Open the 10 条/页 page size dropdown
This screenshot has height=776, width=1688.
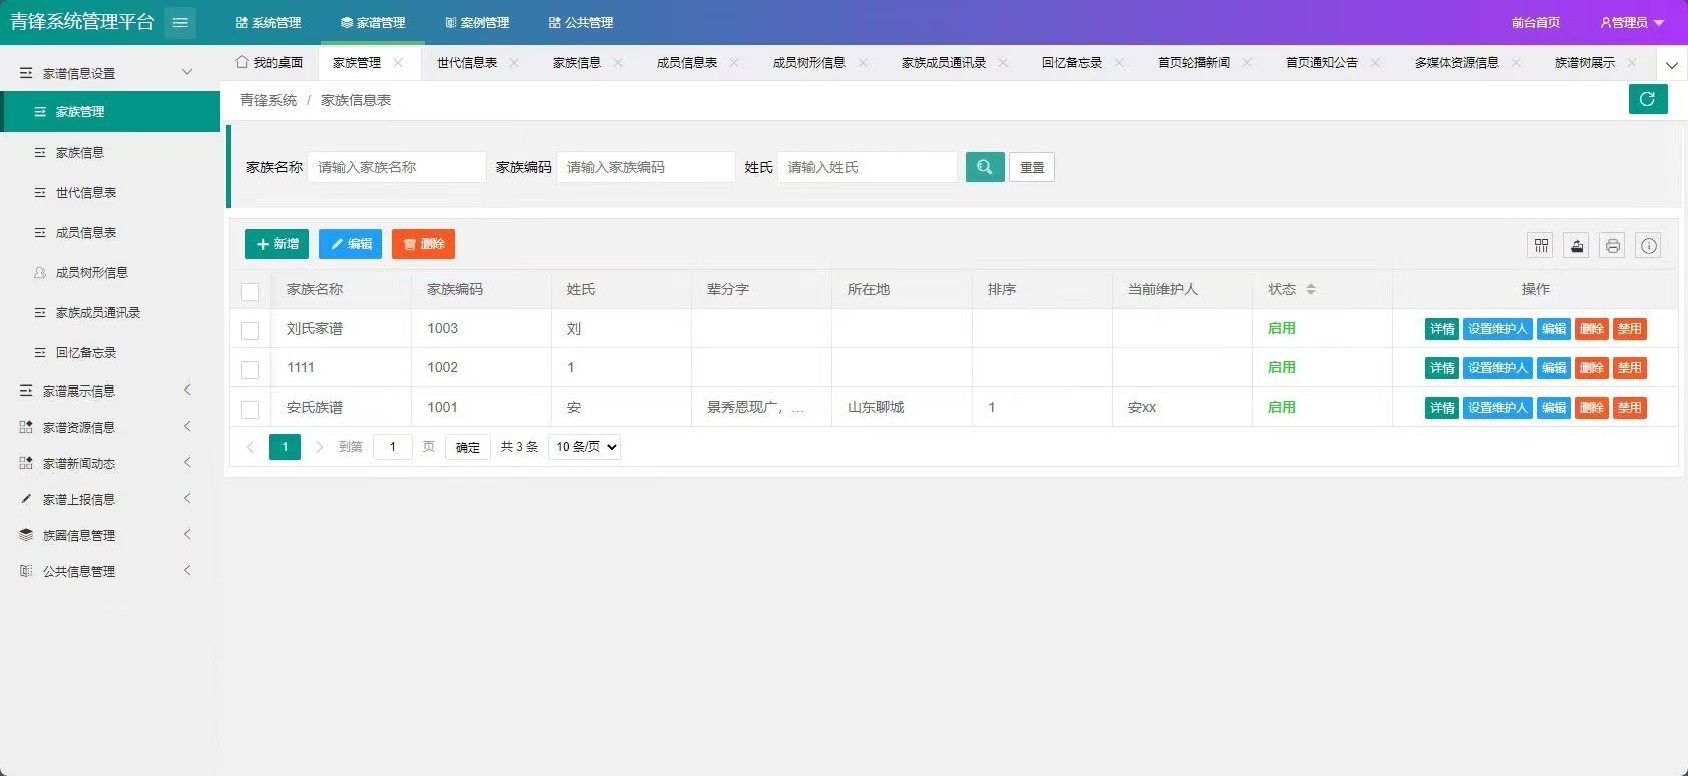coord(585,447)
